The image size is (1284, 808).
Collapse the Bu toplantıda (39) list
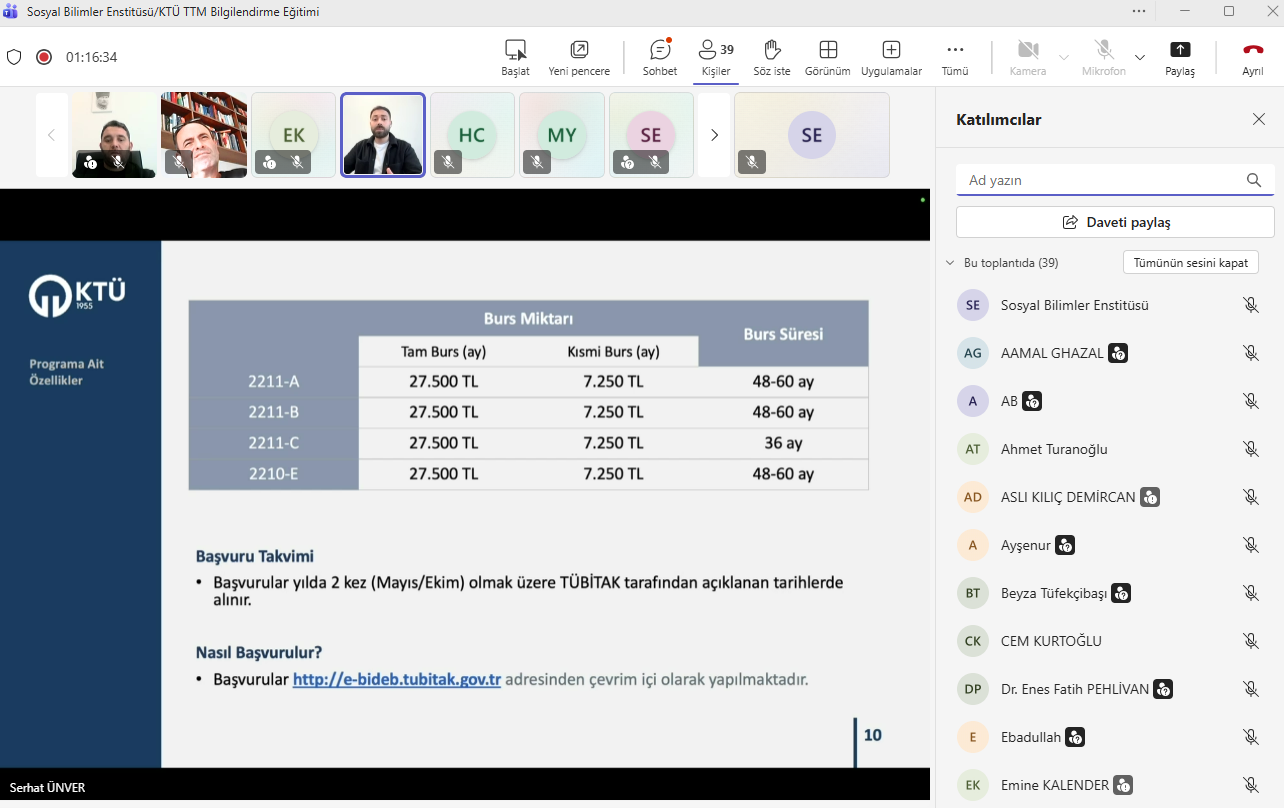point(950,263)
